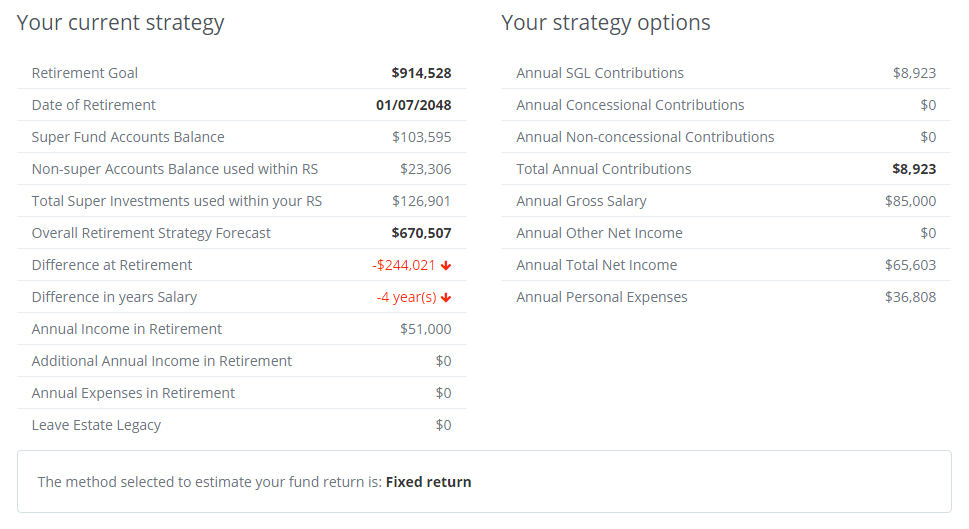The height and width of the screenshot is (529, 969).
Task: Click the Total Super Investments value $126,901
Action: click(x=421, y=201)
